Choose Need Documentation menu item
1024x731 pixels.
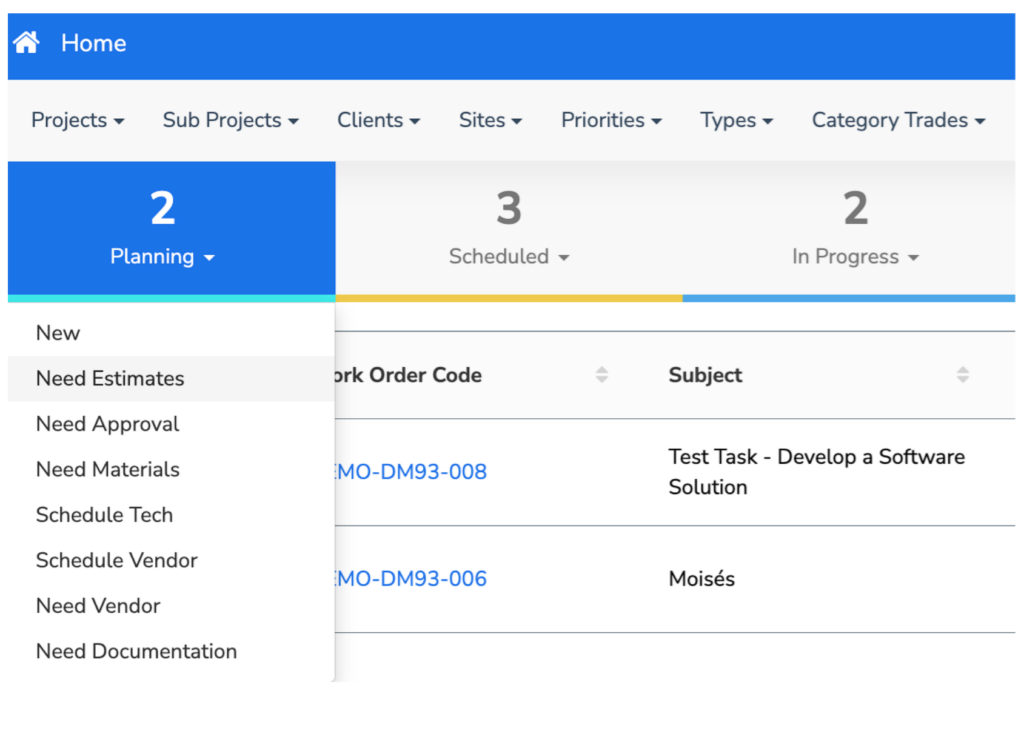click(171, 651)
